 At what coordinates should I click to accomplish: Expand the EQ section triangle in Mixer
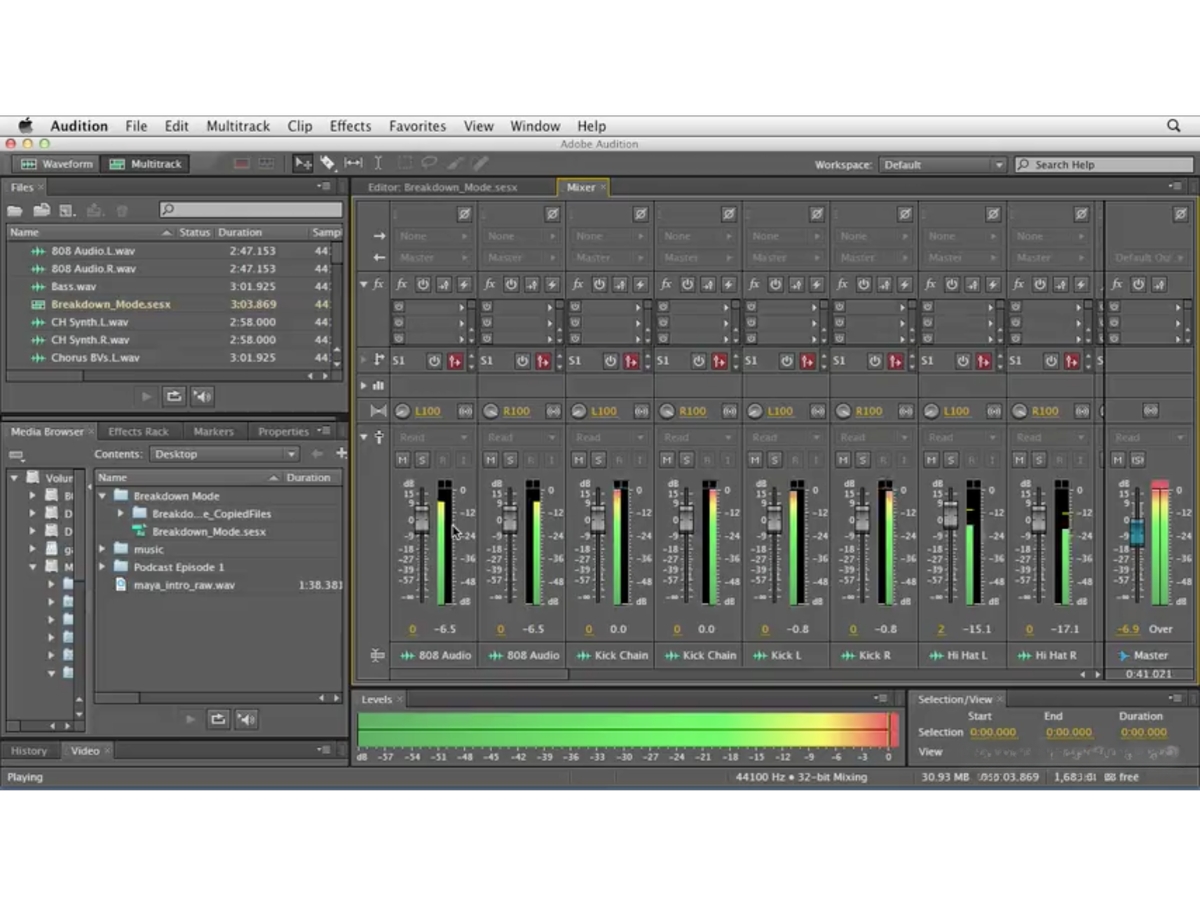point(363,385)
